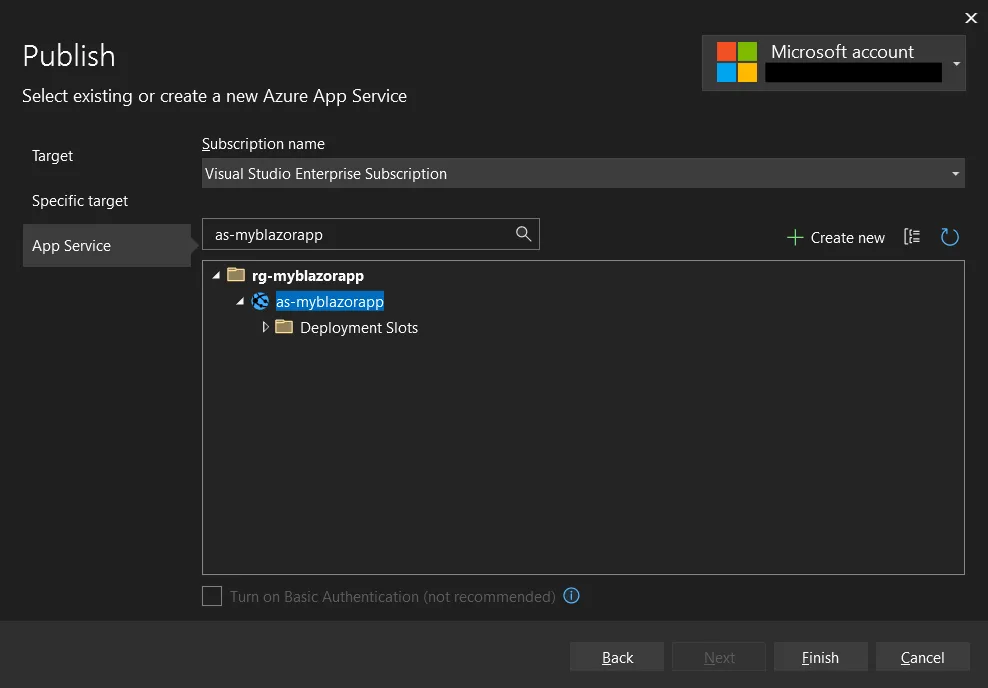
Task: Go to the Specific target step
Action: tap(80, 201)
